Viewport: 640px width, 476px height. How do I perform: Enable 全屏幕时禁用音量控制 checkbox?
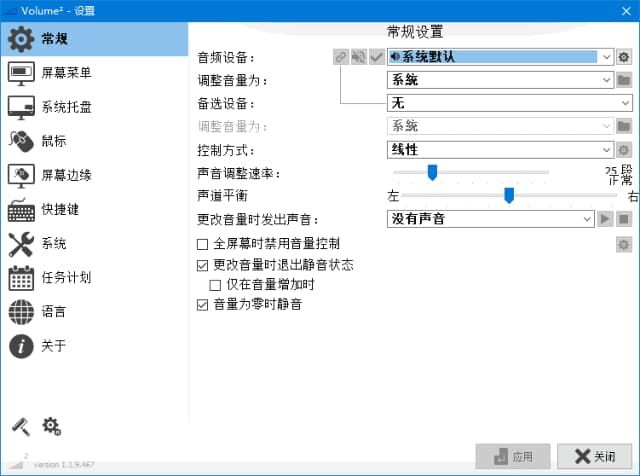pyautogui.click(x=203, y=244)
